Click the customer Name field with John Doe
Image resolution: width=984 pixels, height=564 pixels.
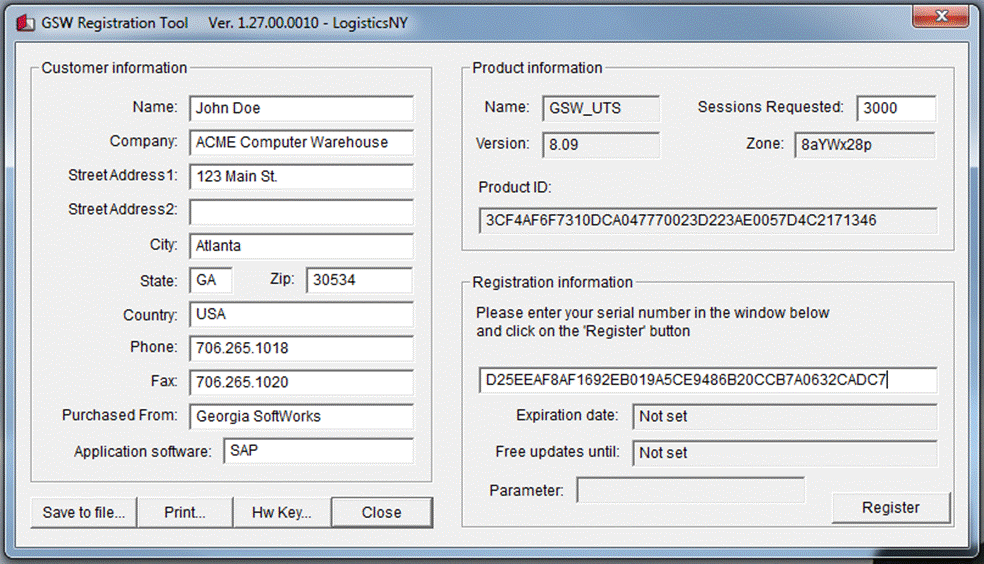(301, 108)
